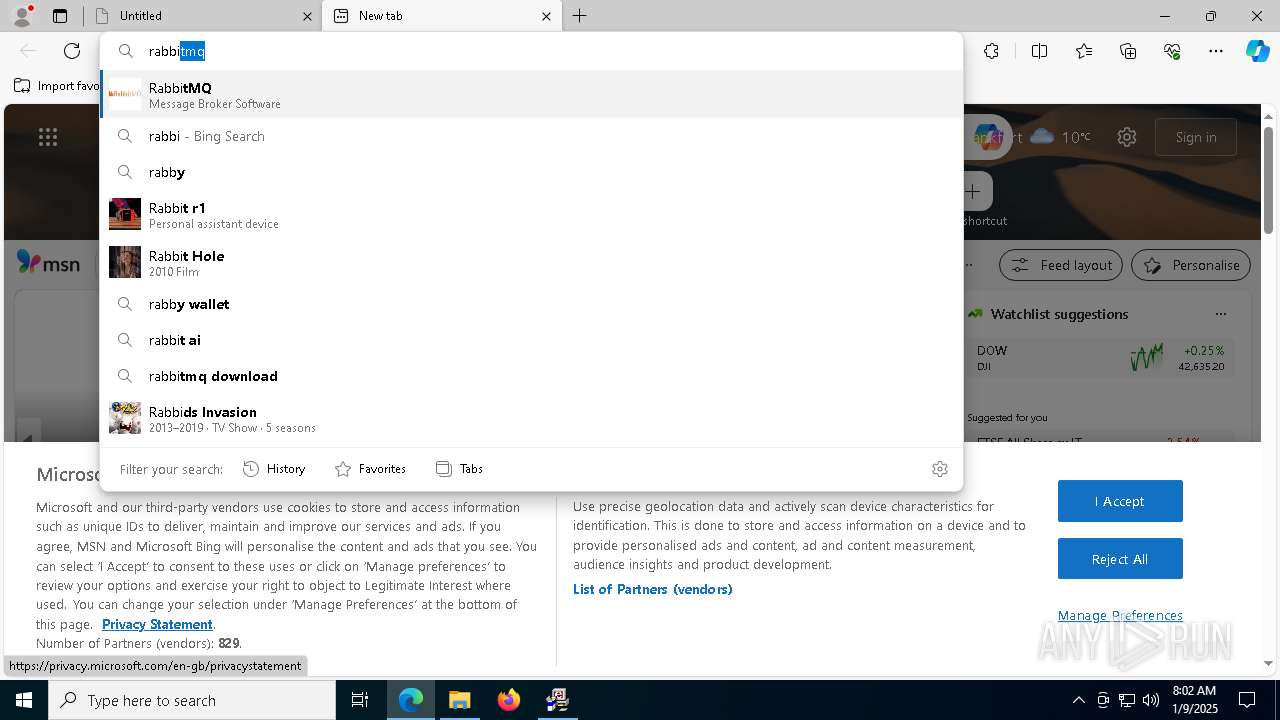Show hidden tray icons chevron
Viewport: 1280px width, 720px height.
coord(1078,700)
